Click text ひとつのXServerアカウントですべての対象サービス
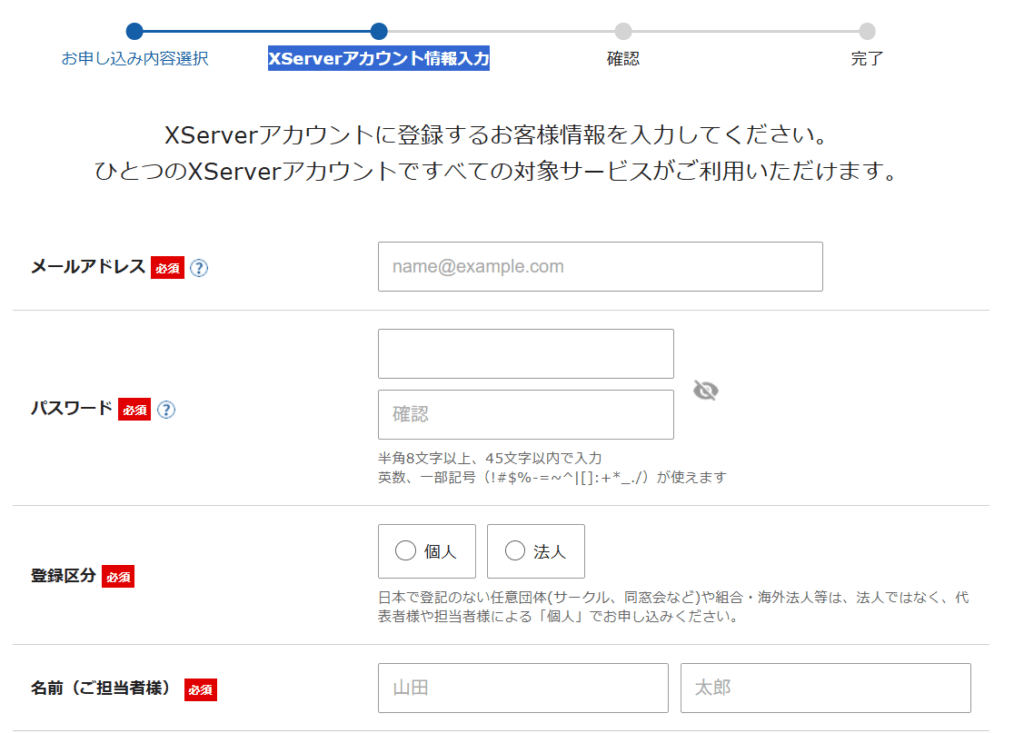 pos(496,171)
